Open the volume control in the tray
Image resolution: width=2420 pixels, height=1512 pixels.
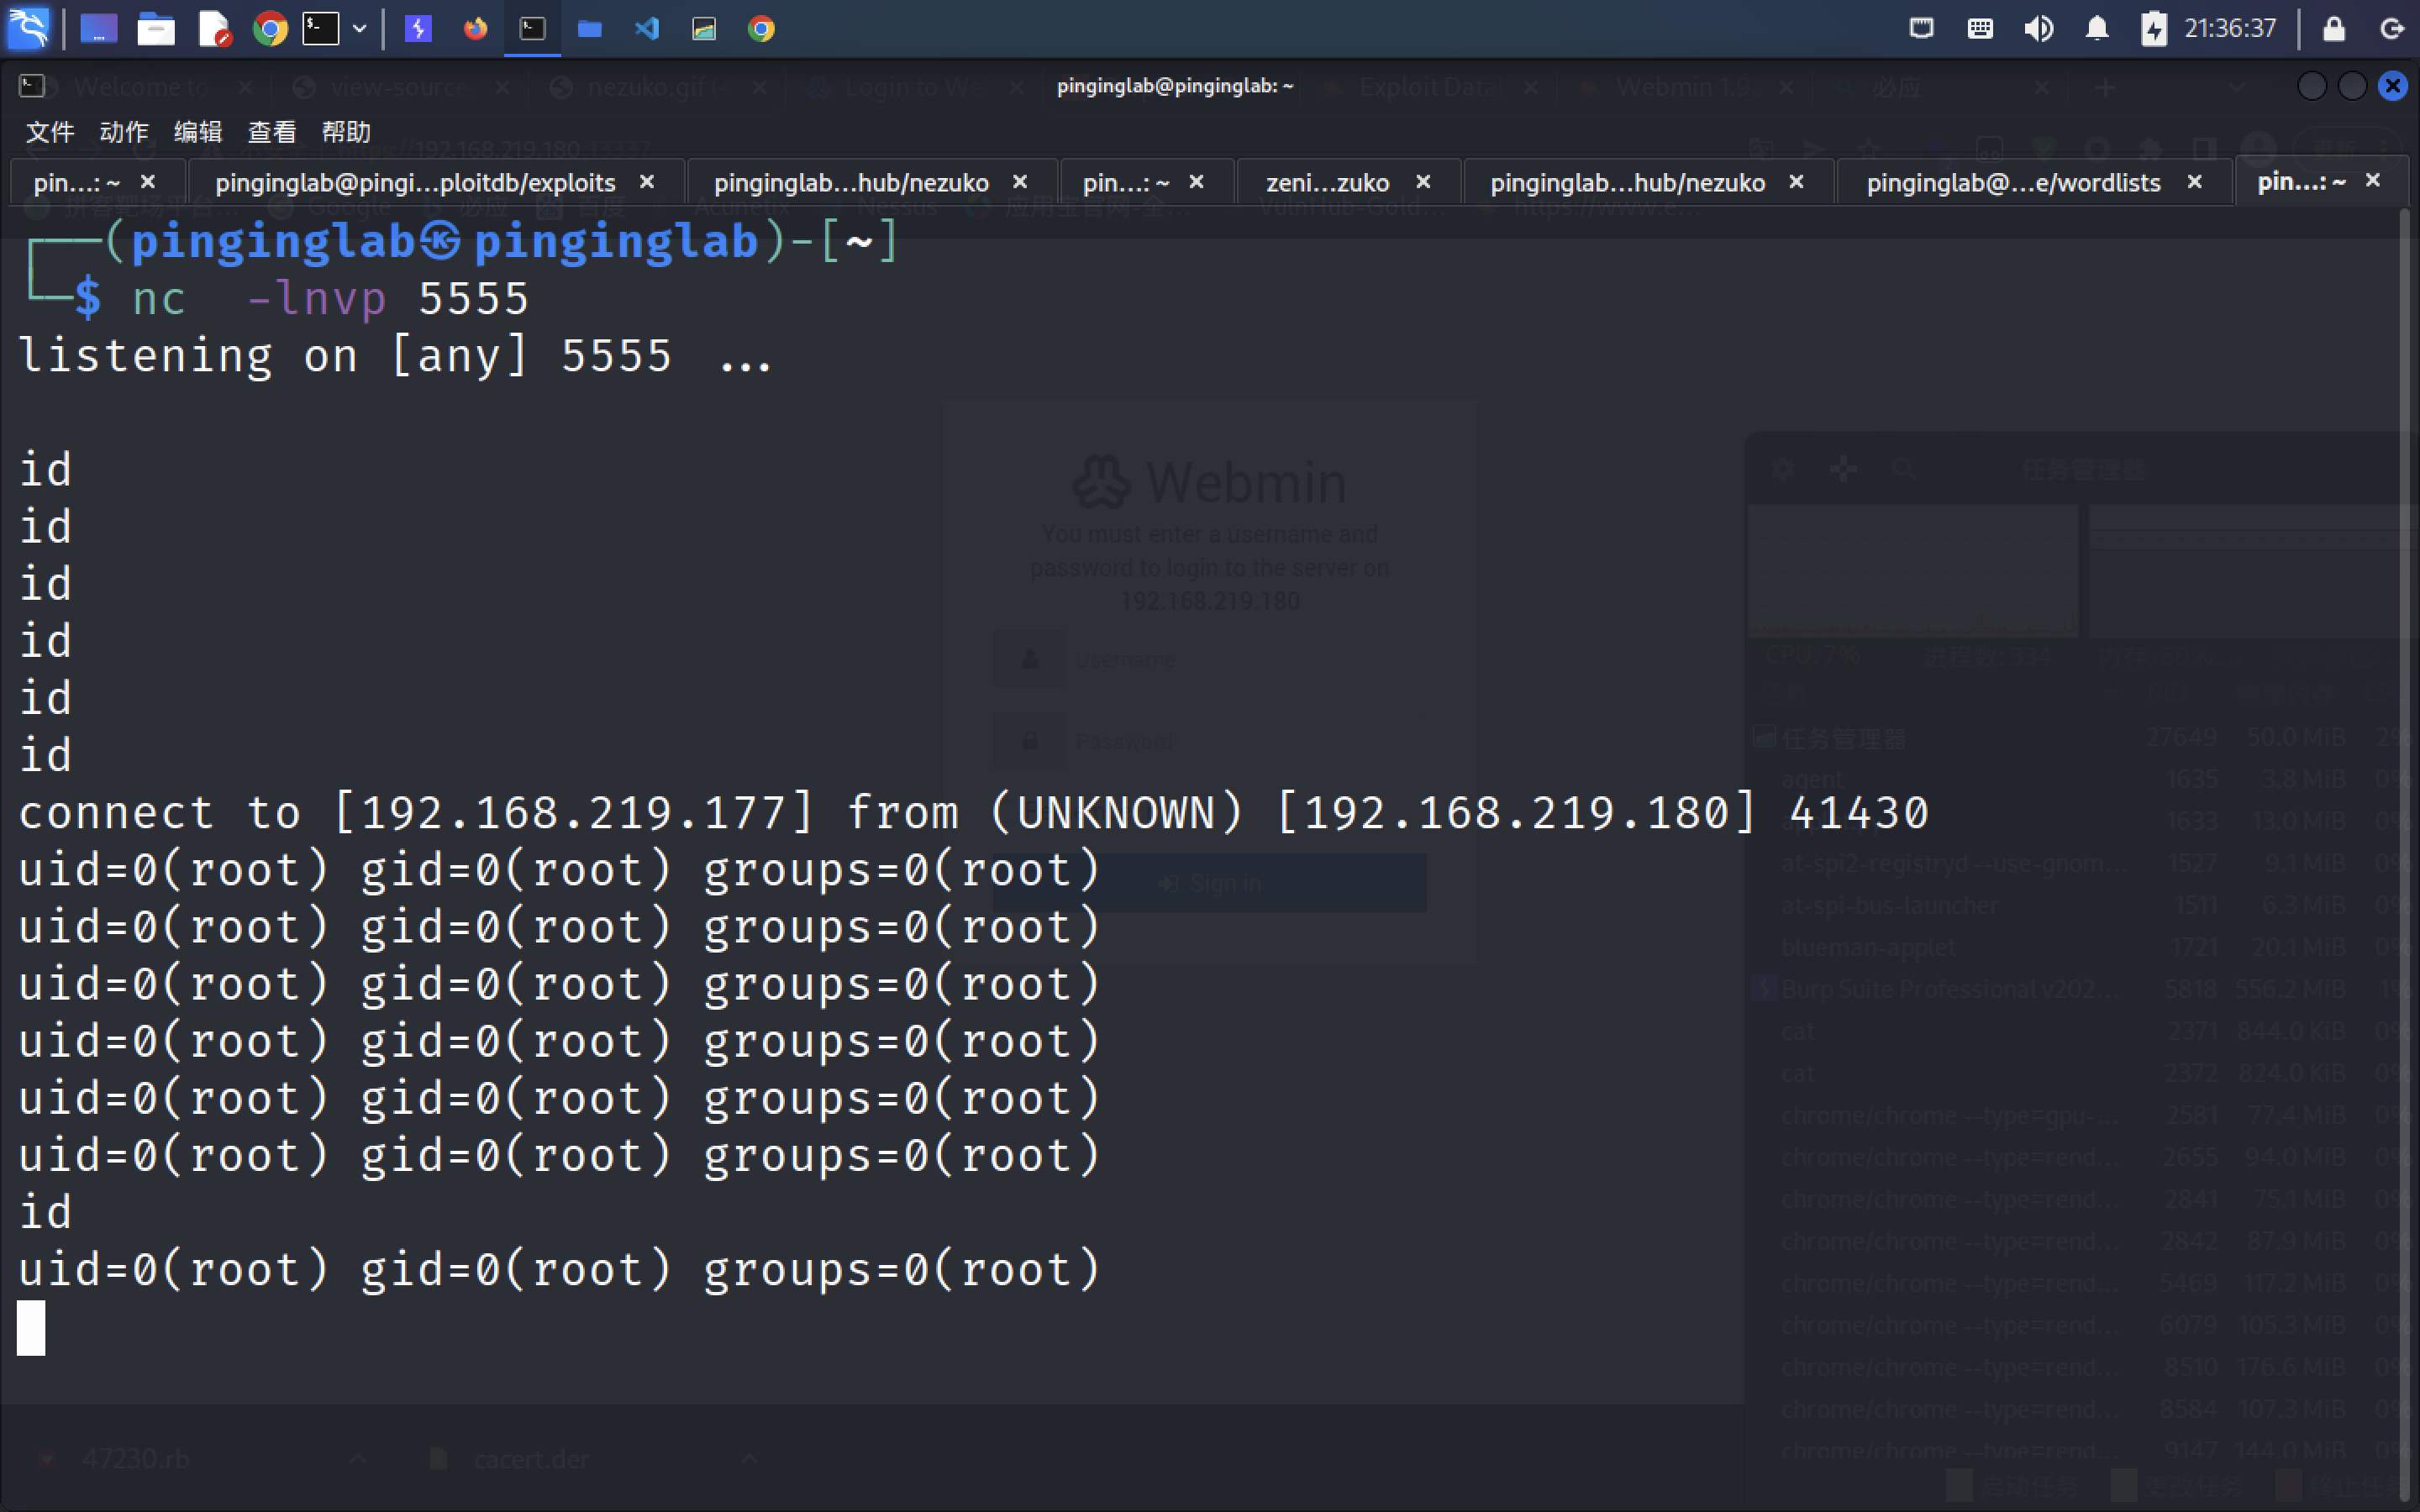(2038, 28)
